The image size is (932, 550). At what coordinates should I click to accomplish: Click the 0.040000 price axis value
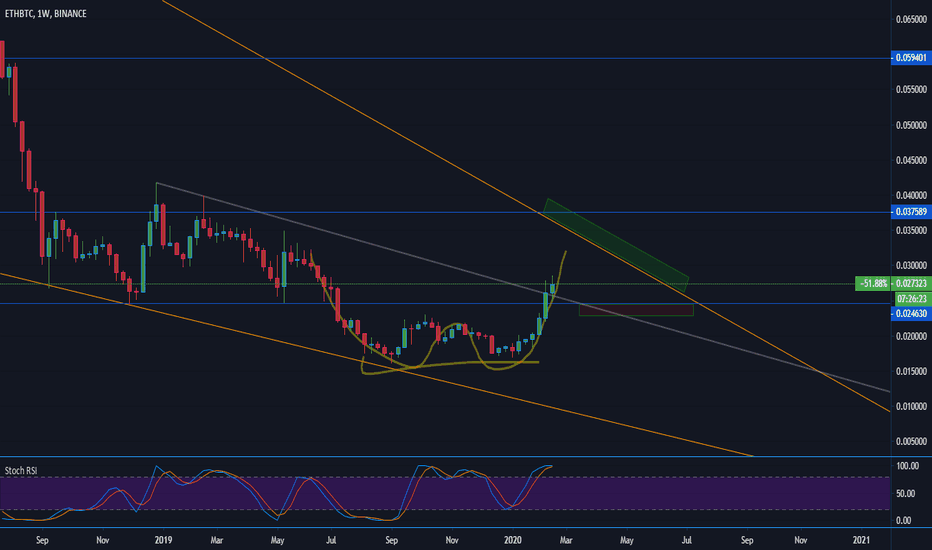click(x=911, y=195)
